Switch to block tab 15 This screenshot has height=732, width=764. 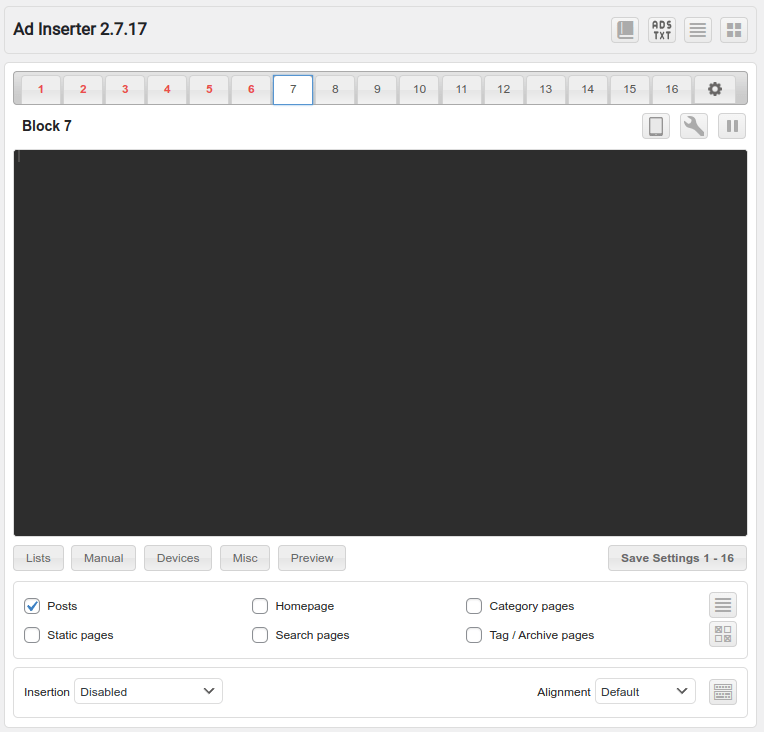tap(630, 90)
